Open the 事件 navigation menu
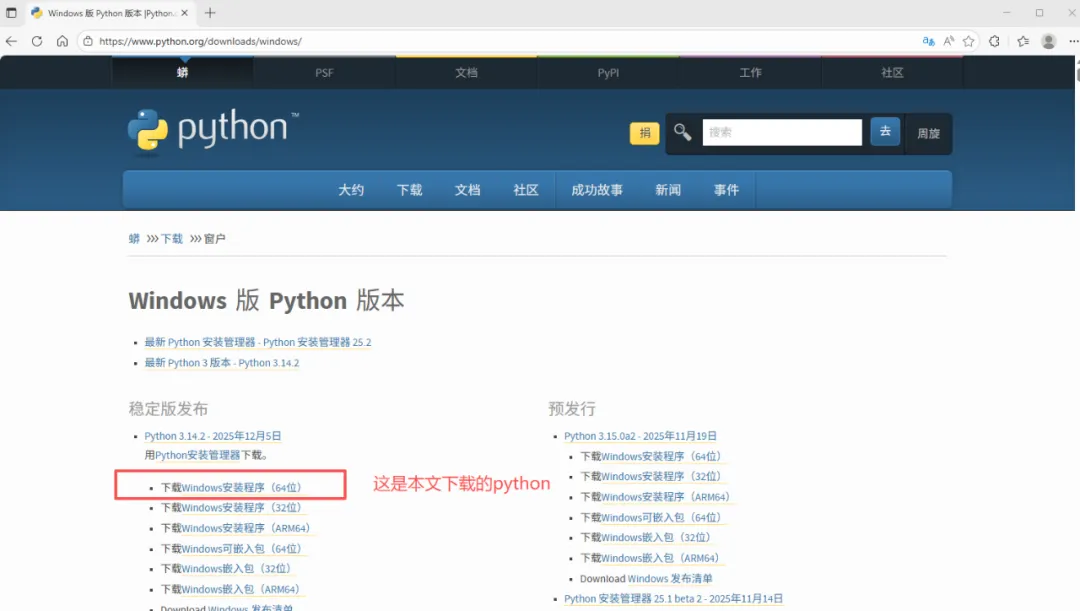Screen dimensions: 1080x611 (x=726, y=190)
